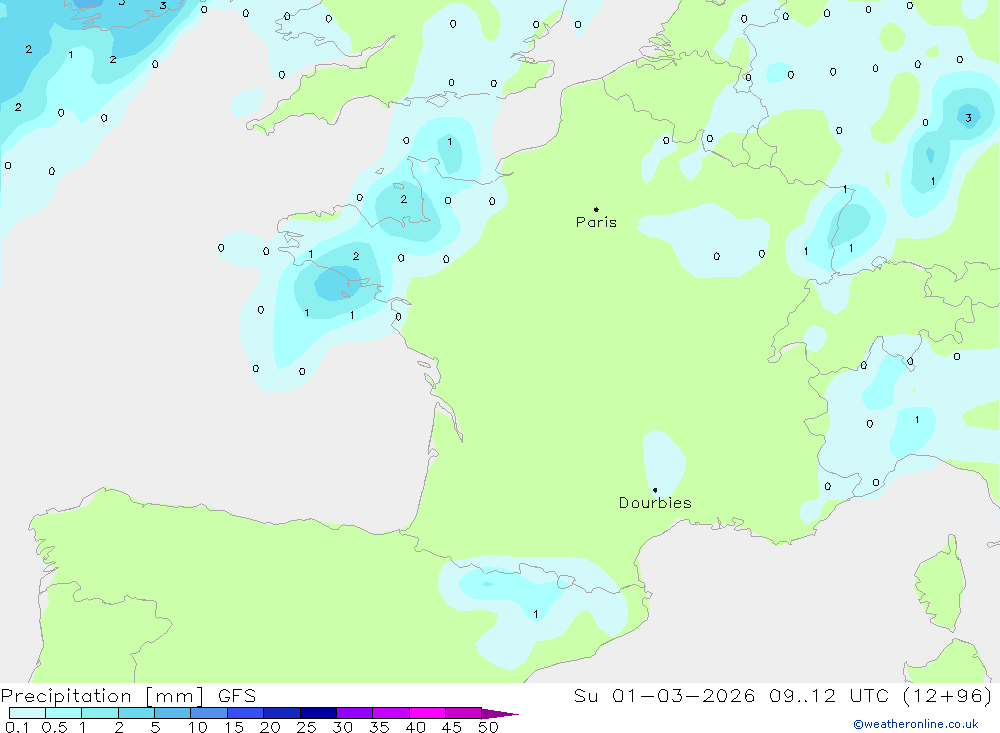Select the 40–45 mm legend swatch
This screenshot has height=733, width=1000.
(x=427, y=713)
